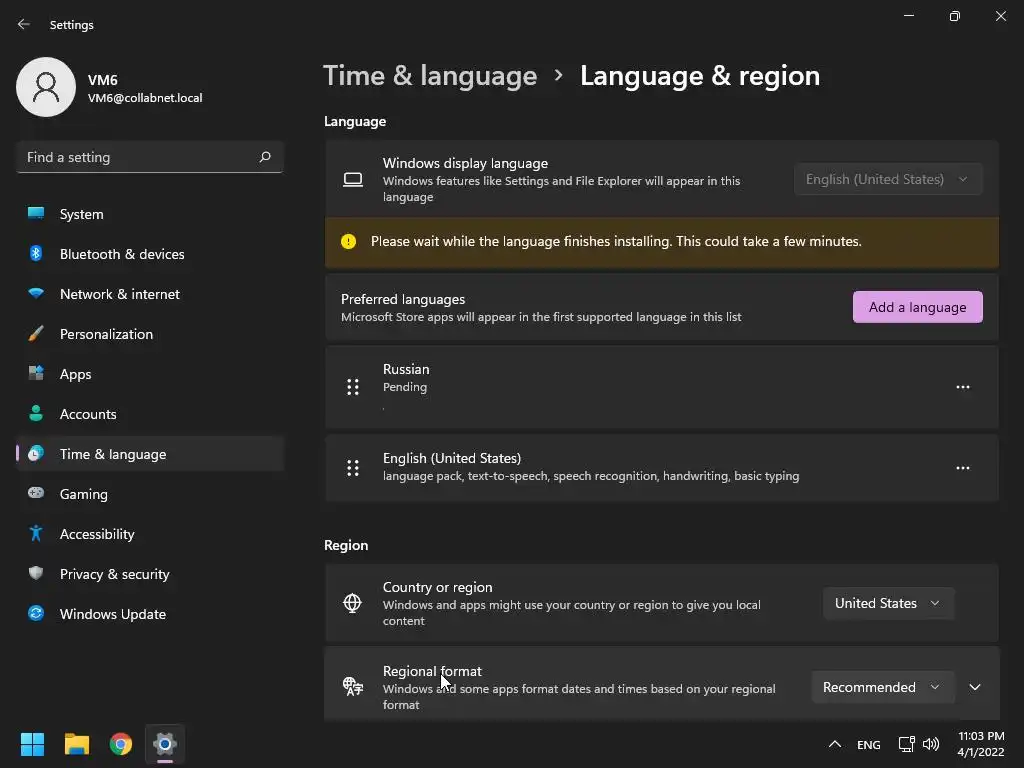Open Network & internet settings
The height and width of the screenshot is (768, 1024).
pyautogui.click(x=150, y=294)
